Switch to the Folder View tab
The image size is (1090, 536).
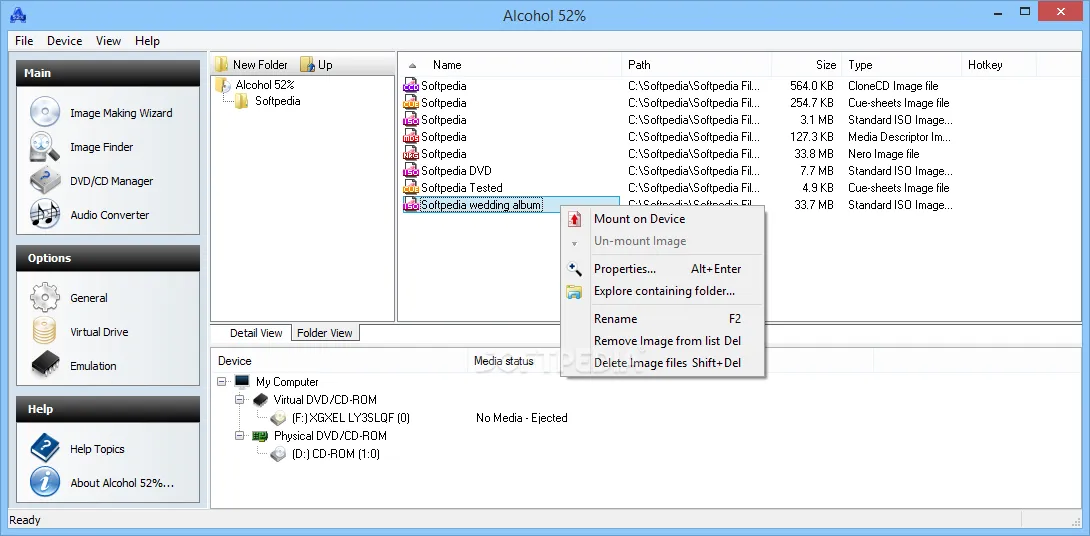325,333
